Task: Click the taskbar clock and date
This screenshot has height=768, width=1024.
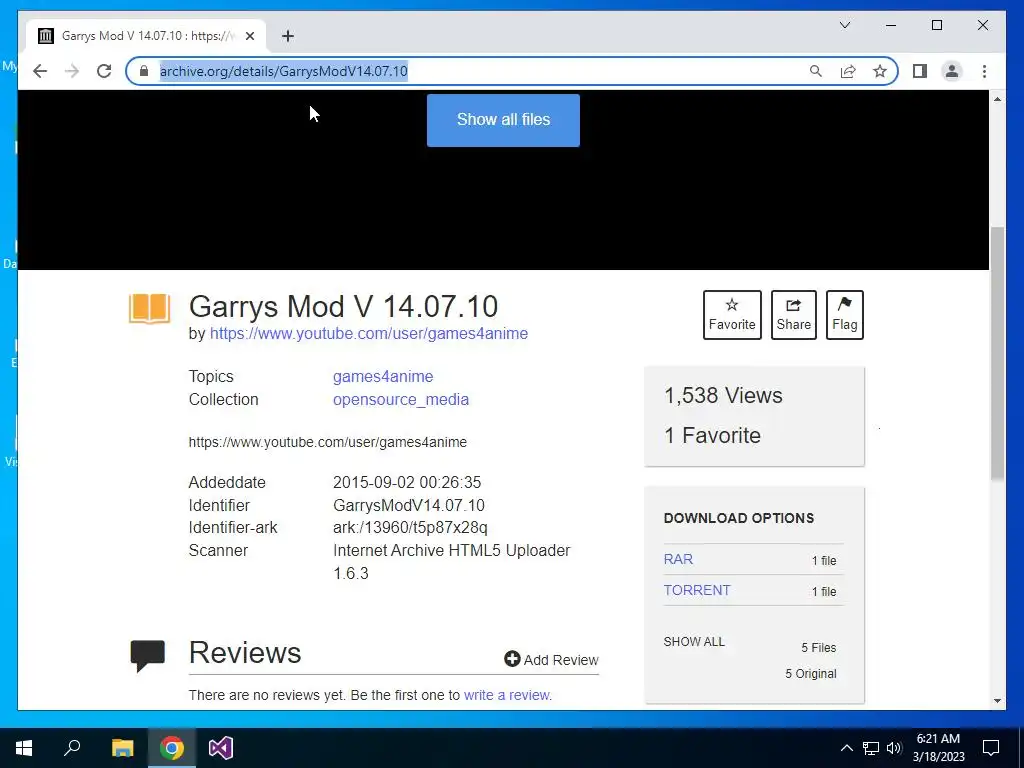Action: pyautogui.click(x=938, y=748)
